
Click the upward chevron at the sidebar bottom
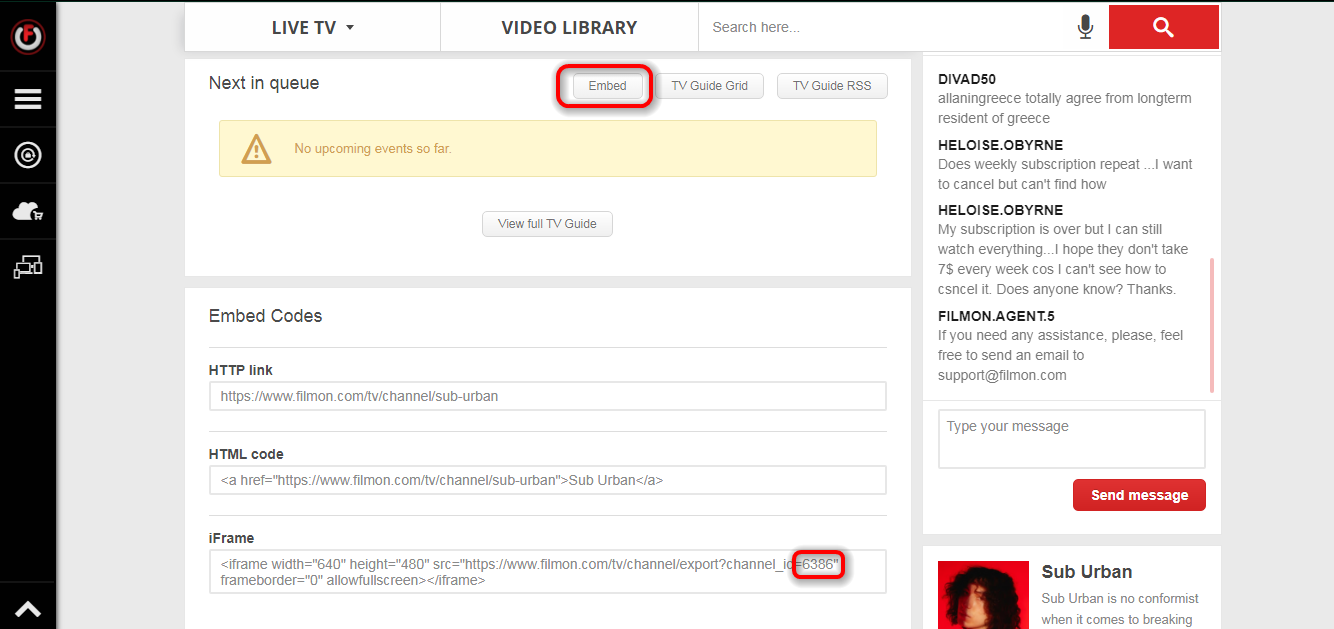[x=27, y=609]
